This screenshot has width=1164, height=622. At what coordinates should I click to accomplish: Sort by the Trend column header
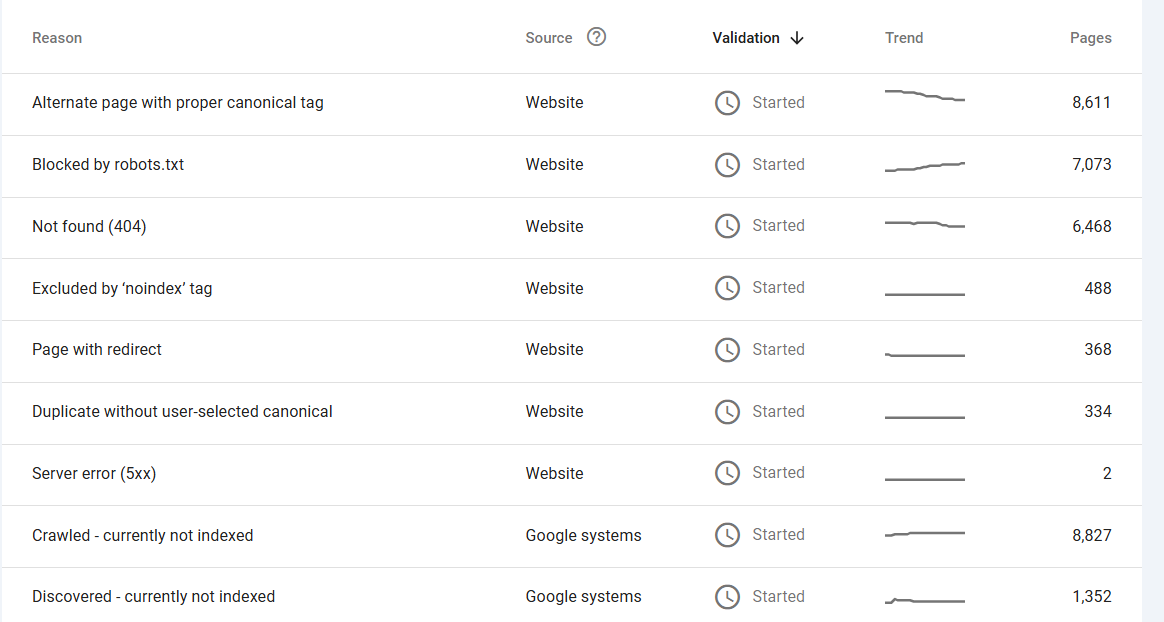903,38
